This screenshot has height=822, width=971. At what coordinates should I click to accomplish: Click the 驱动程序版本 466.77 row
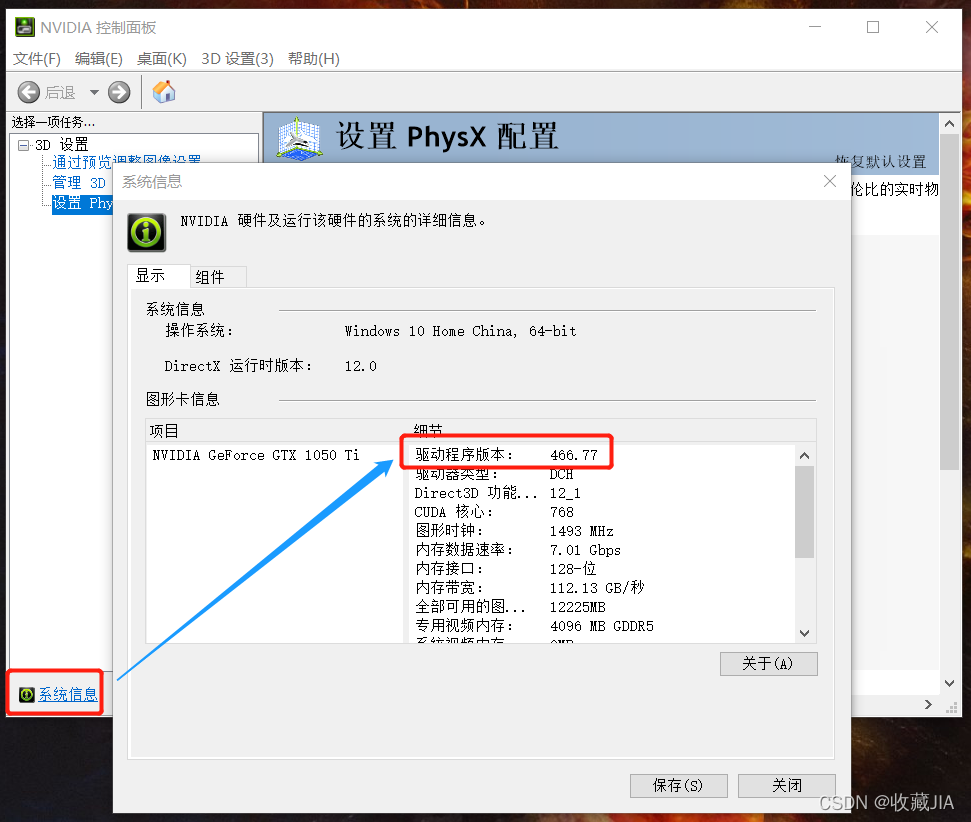pos(506,455)
